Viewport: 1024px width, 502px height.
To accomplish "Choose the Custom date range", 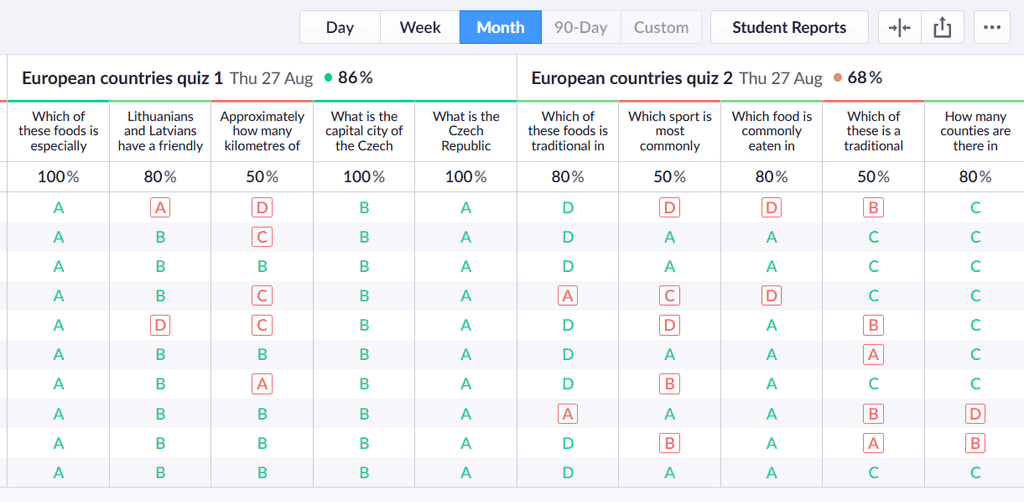I will pyautogui.click(x=661, y=27).
